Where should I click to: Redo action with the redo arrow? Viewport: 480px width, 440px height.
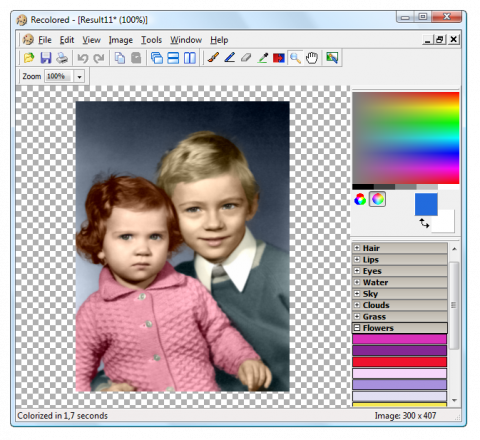point(99,58)
